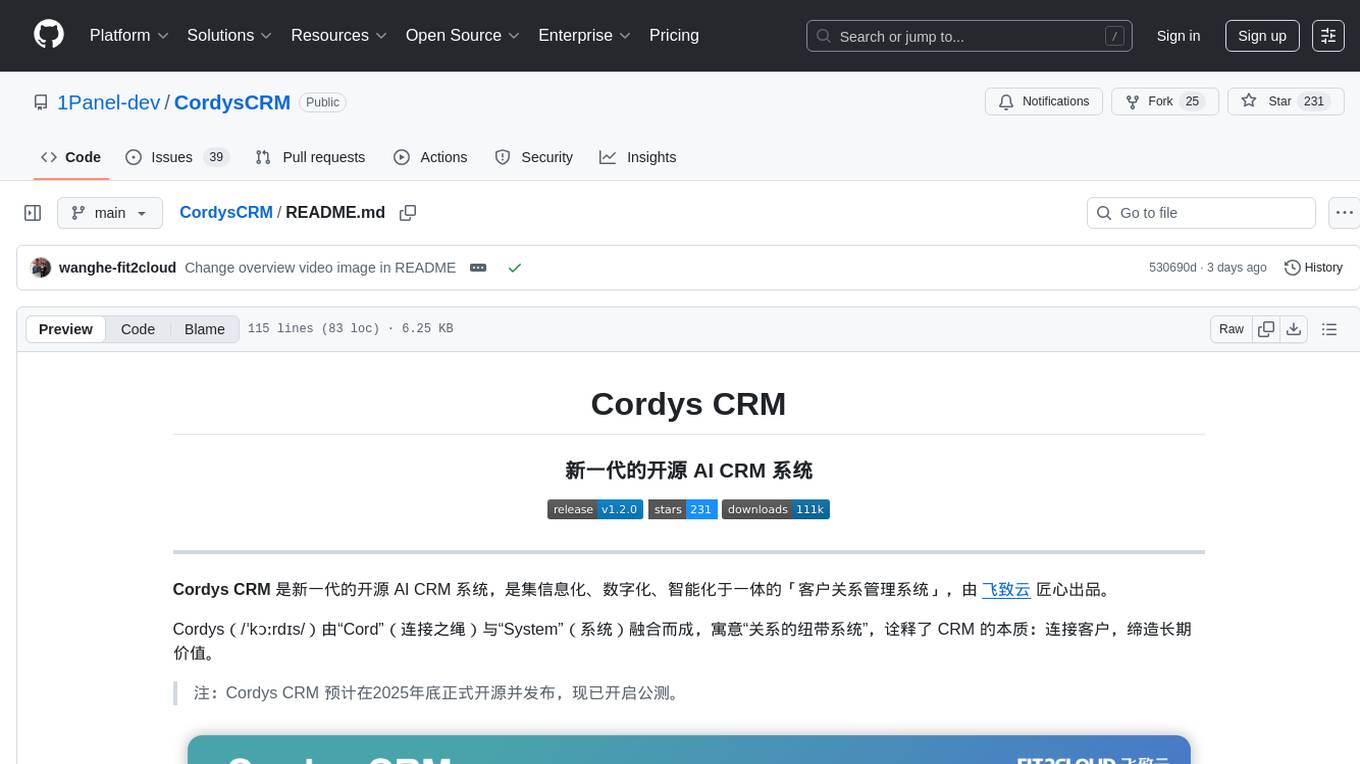Open the 飞致云 hyperlink
The height and width of the screenshot is (764, 1360).
[x=1006, y=589]
